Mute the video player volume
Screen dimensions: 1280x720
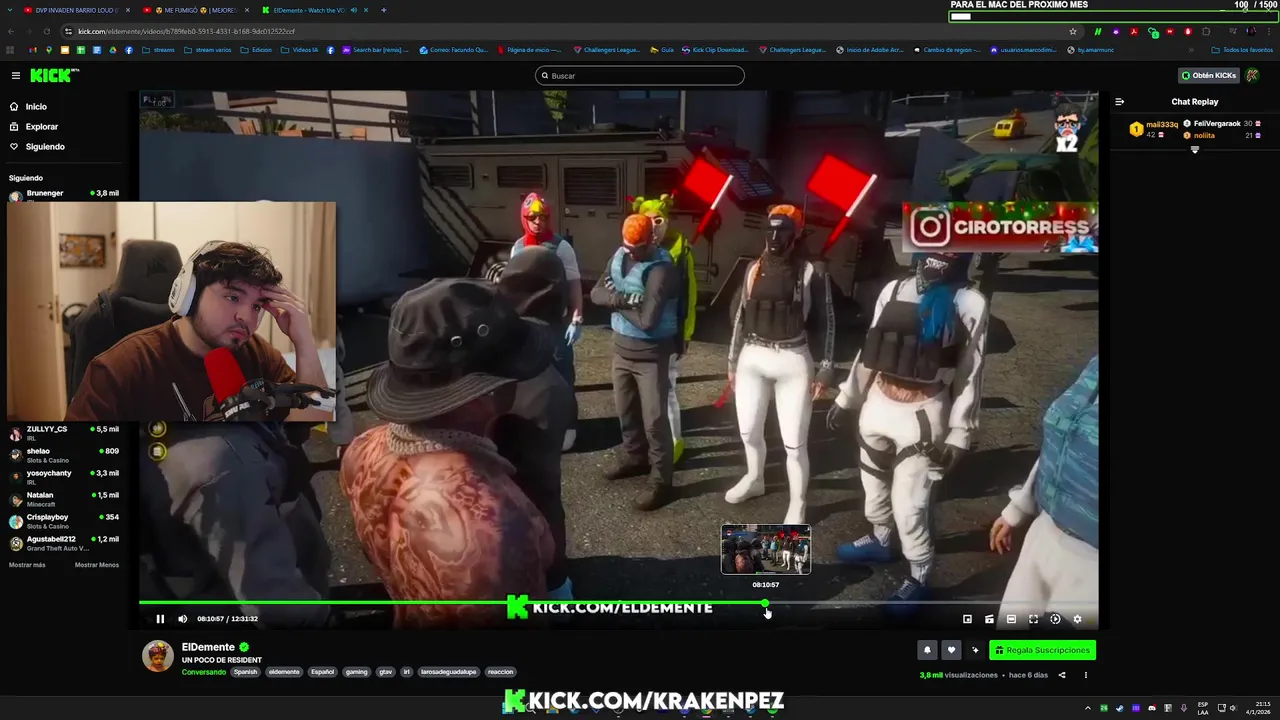(182, 619)
